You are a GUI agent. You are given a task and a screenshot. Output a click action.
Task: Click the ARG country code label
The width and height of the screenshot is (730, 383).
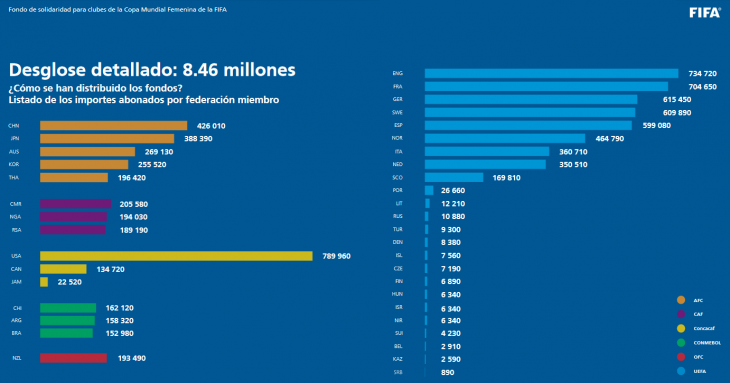tap(16, 320)
